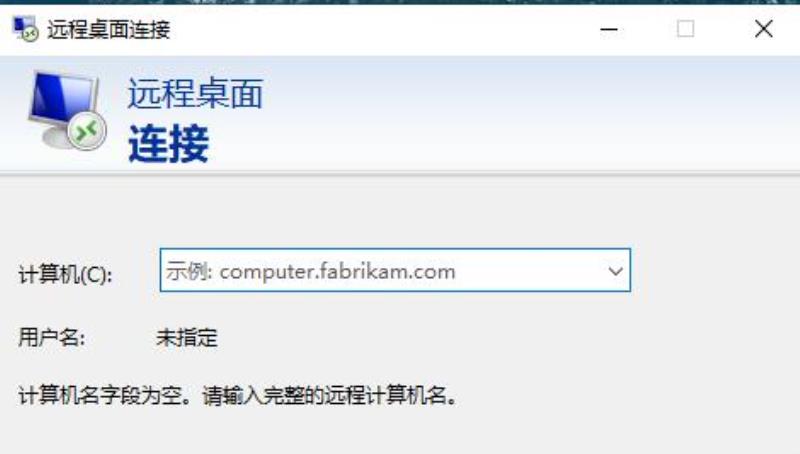Focus the computer name input field
The height and width of the screenshot is (454, 800).
point(395,270)
